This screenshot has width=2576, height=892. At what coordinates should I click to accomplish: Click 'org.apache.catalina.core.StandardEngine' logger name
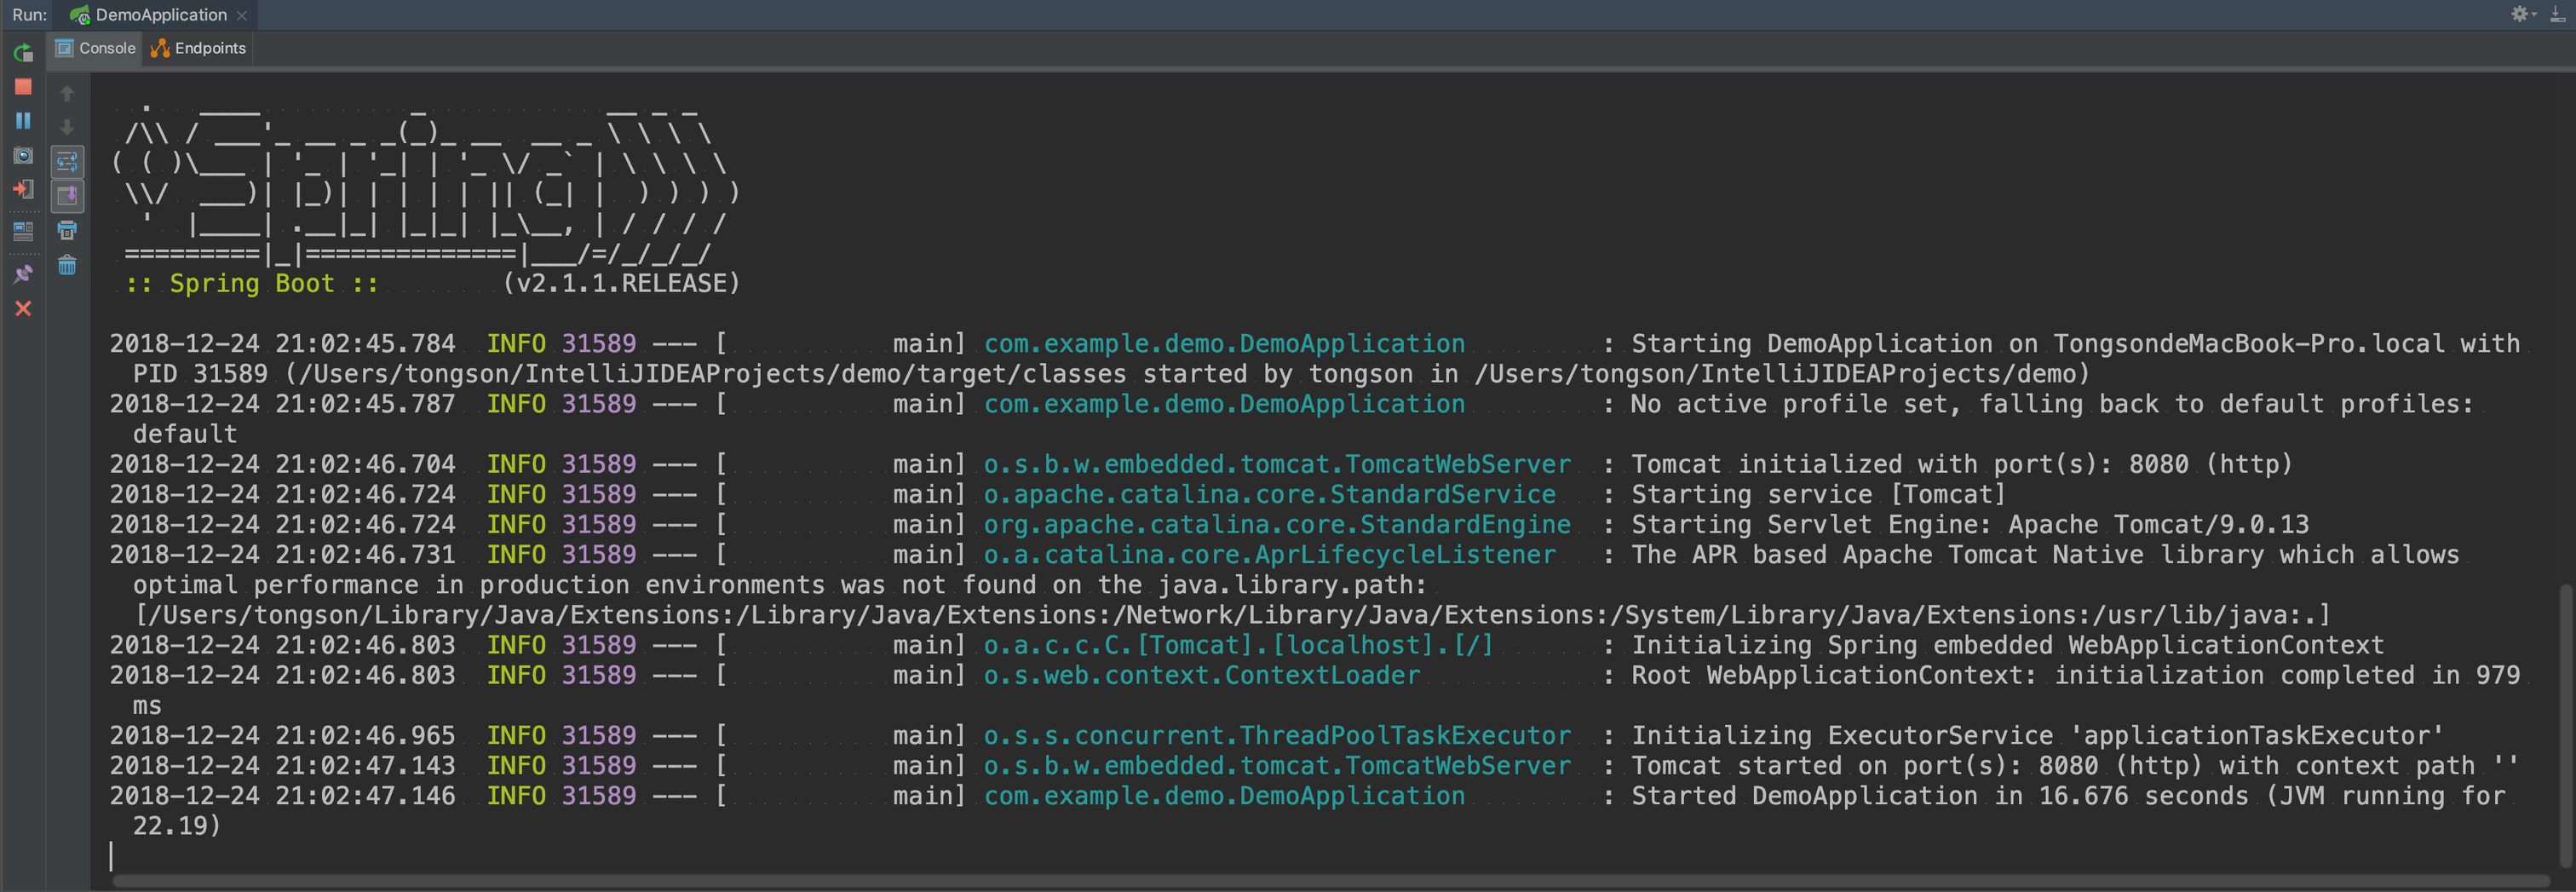pyautogui.click(x=1277, y=524)
